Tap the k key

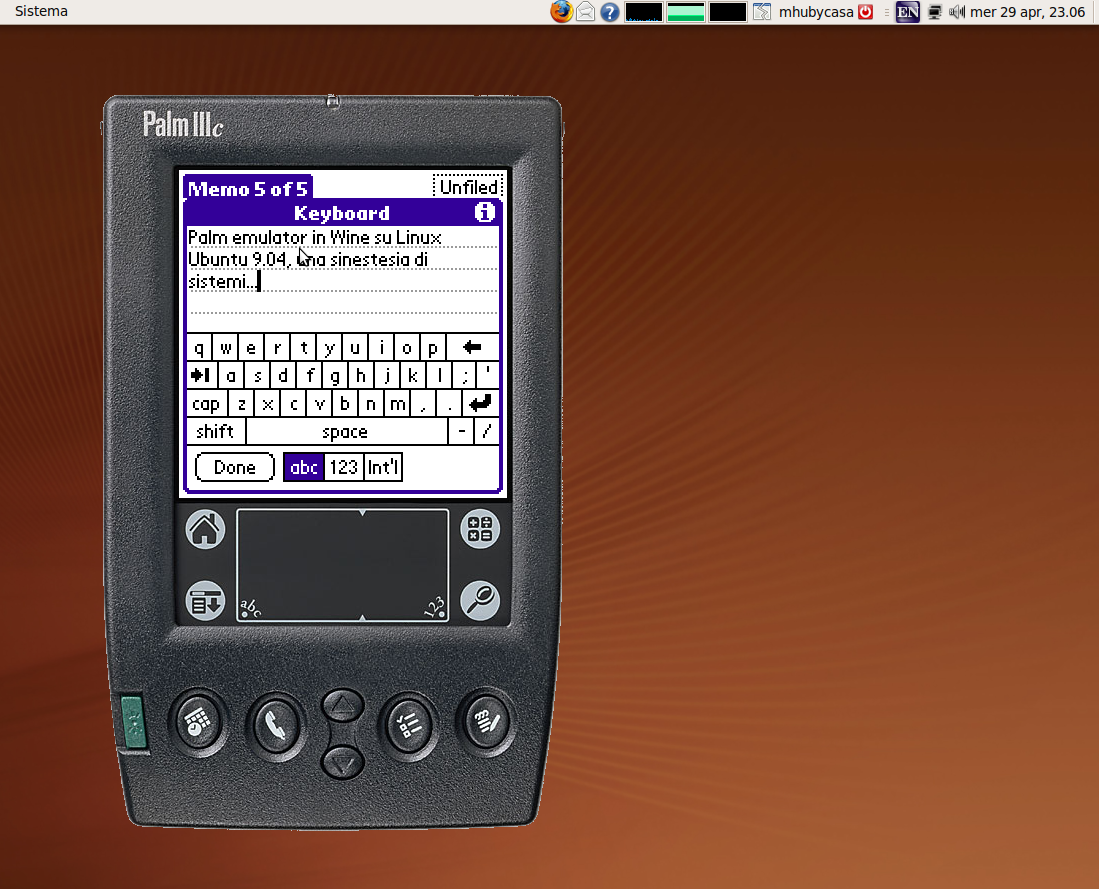click(413, 375)
